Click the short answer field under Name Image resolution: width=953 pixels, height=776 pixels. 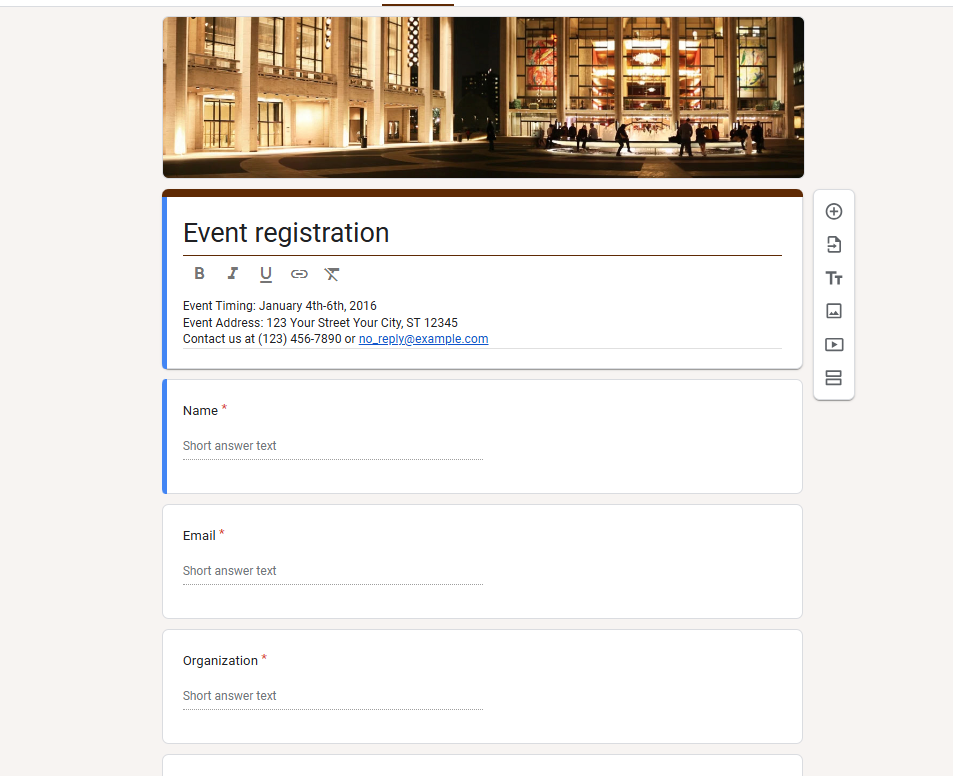click(x=332, y=446)
